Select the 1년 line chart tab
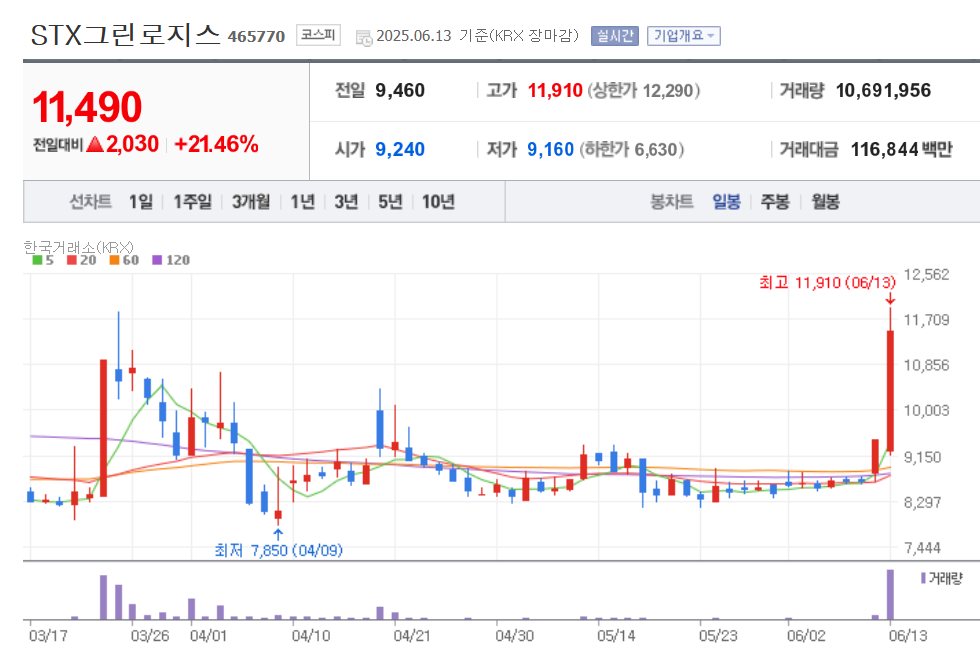The width and height of the screenshot is (980, 663). pos(302,202)
